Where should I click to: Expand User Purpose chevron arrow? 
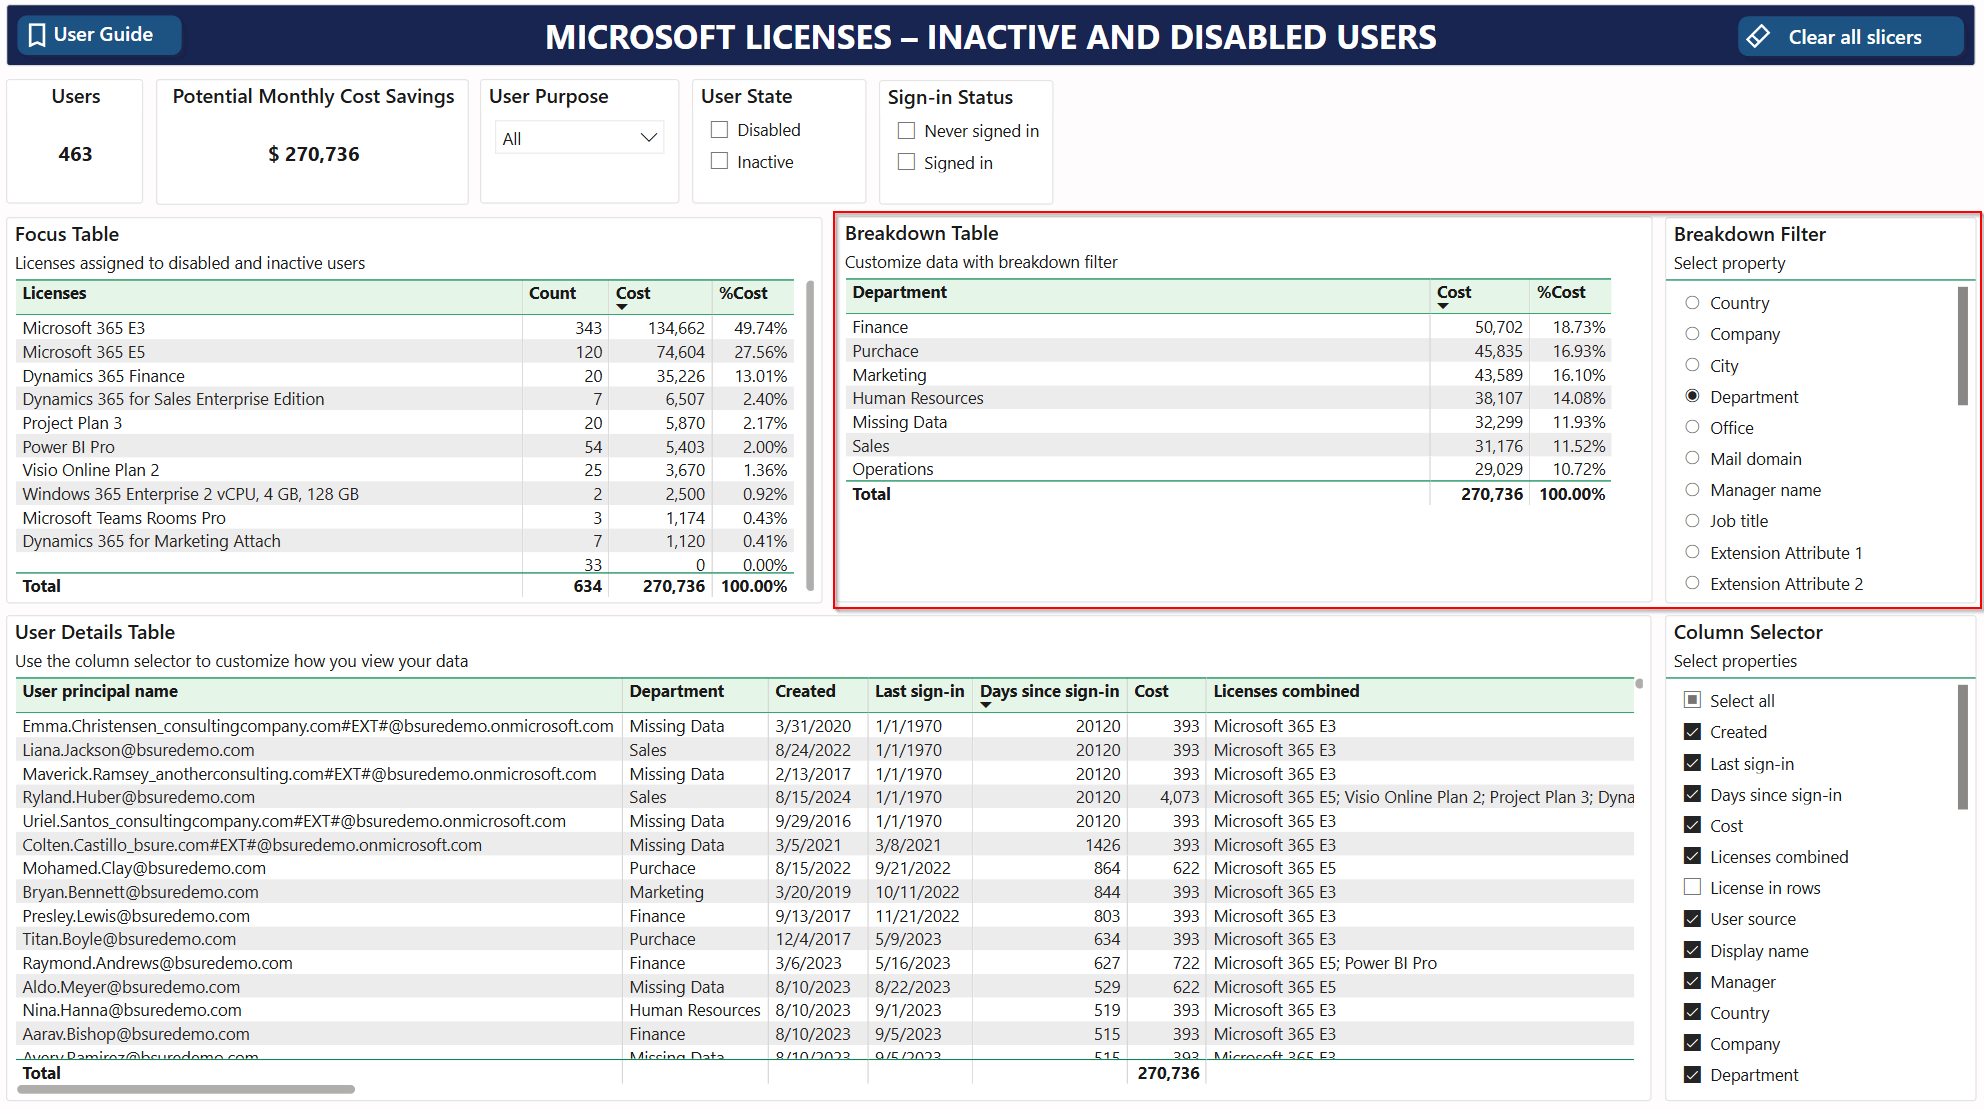(648, 138)
